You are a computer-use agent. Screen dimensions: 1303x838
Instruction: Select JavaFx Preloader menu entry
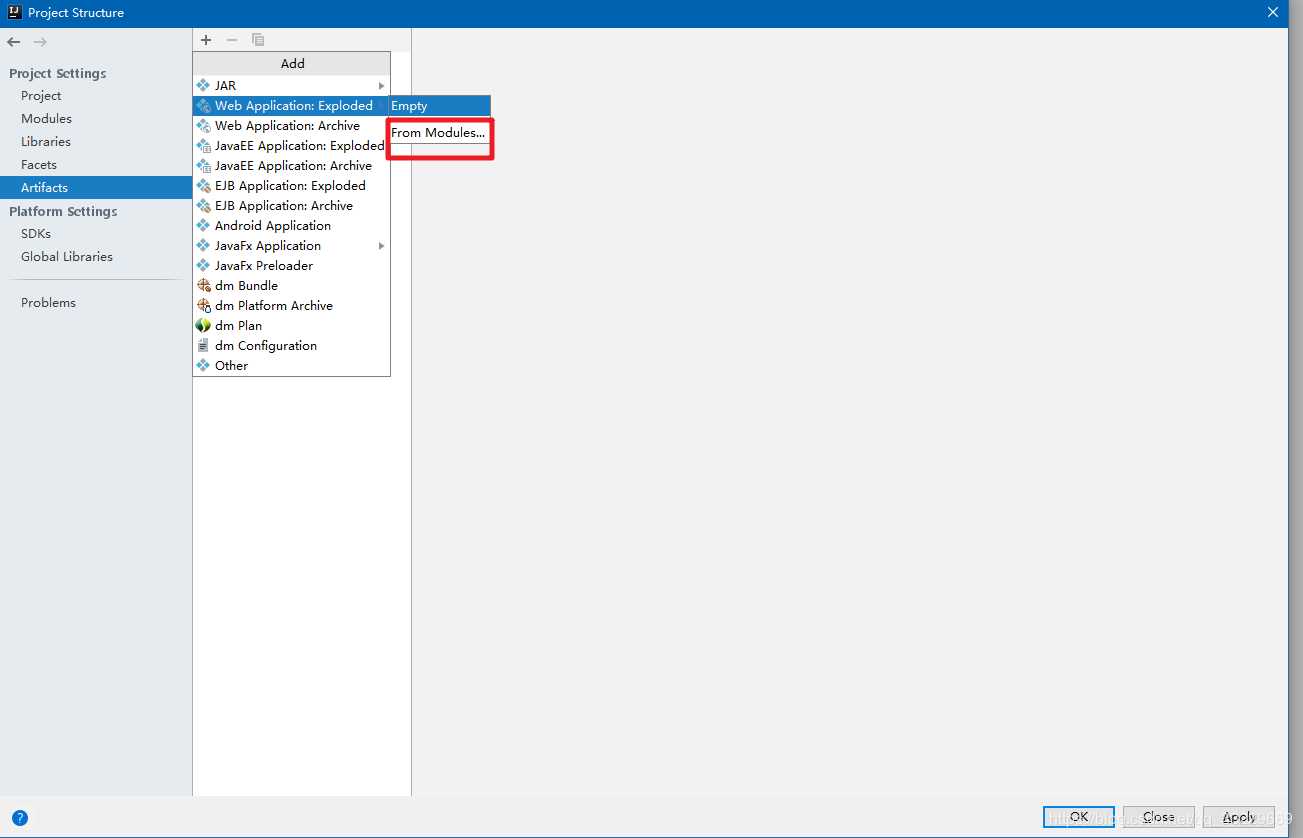291,266
